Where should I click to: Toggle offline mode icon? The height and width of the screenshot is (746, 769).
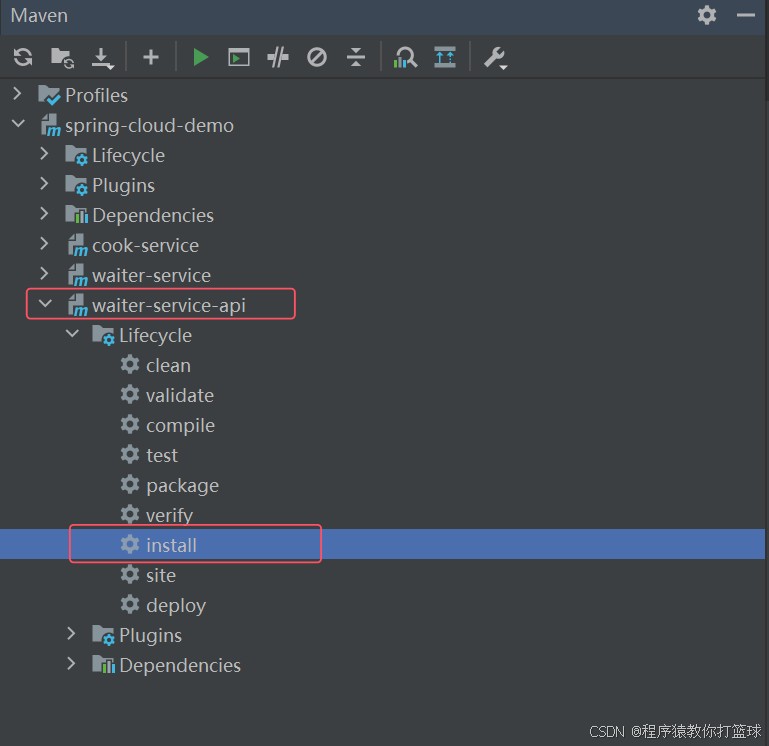[278, 57]
